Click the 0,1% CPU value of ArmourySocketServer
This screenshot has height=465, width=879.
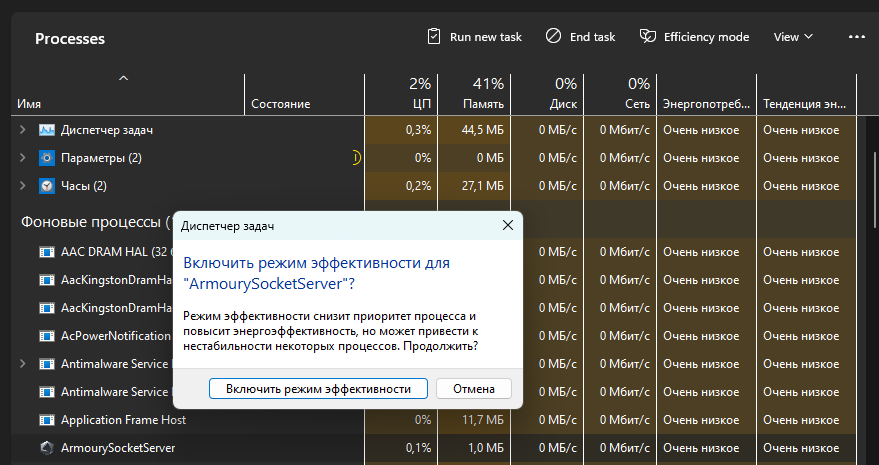point(418,448)
